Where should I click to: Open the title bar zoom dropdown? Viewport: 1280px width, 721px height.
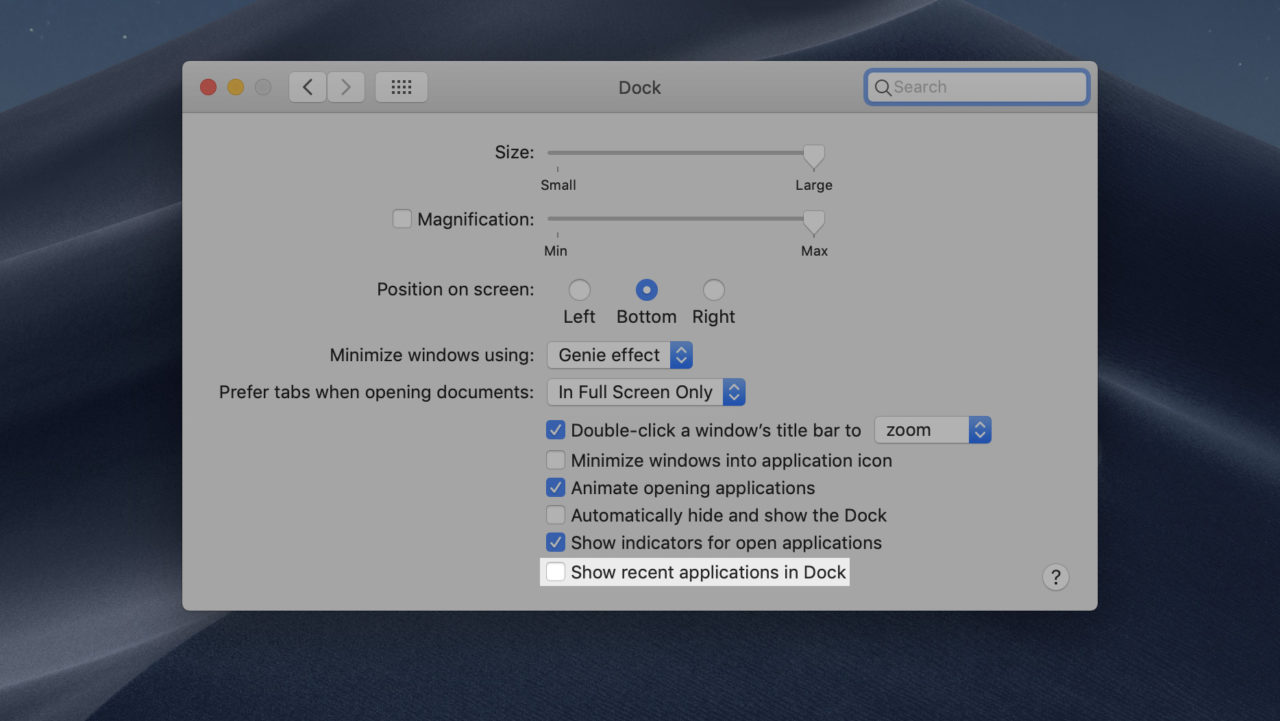(933, 430)
